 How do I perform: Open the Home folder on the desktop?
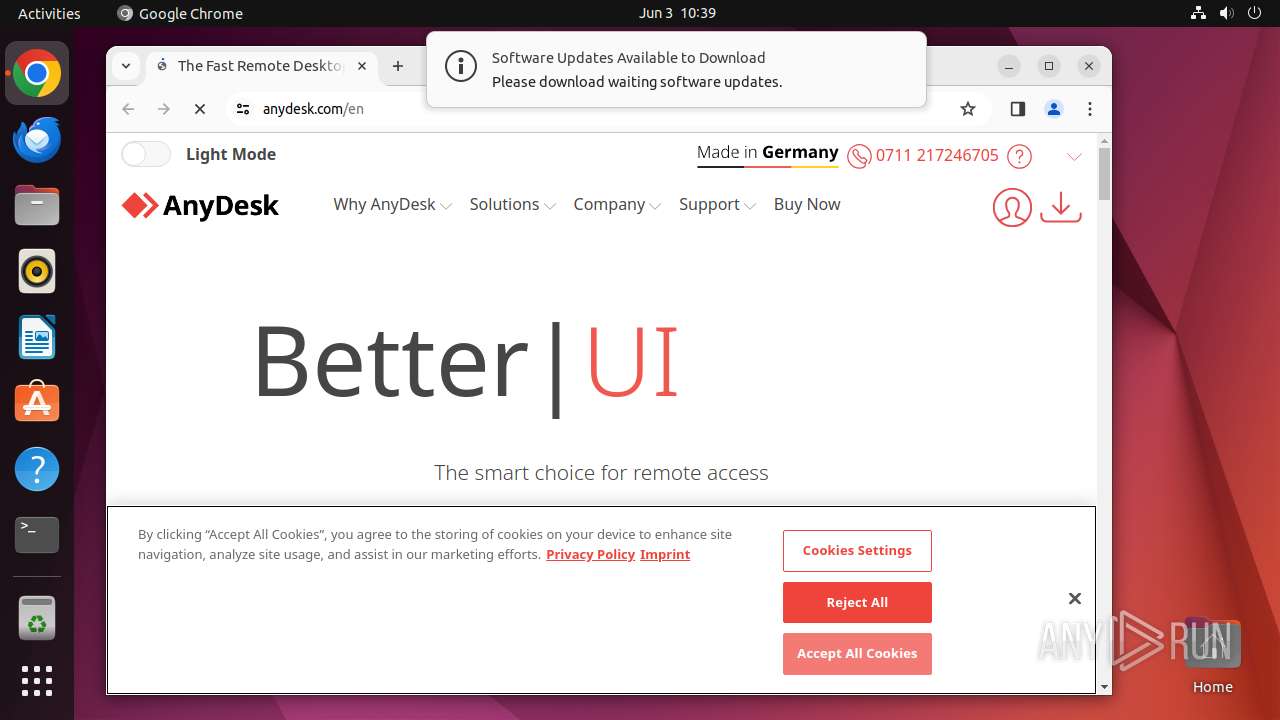pyautogui.click(x=1212, y=656)
